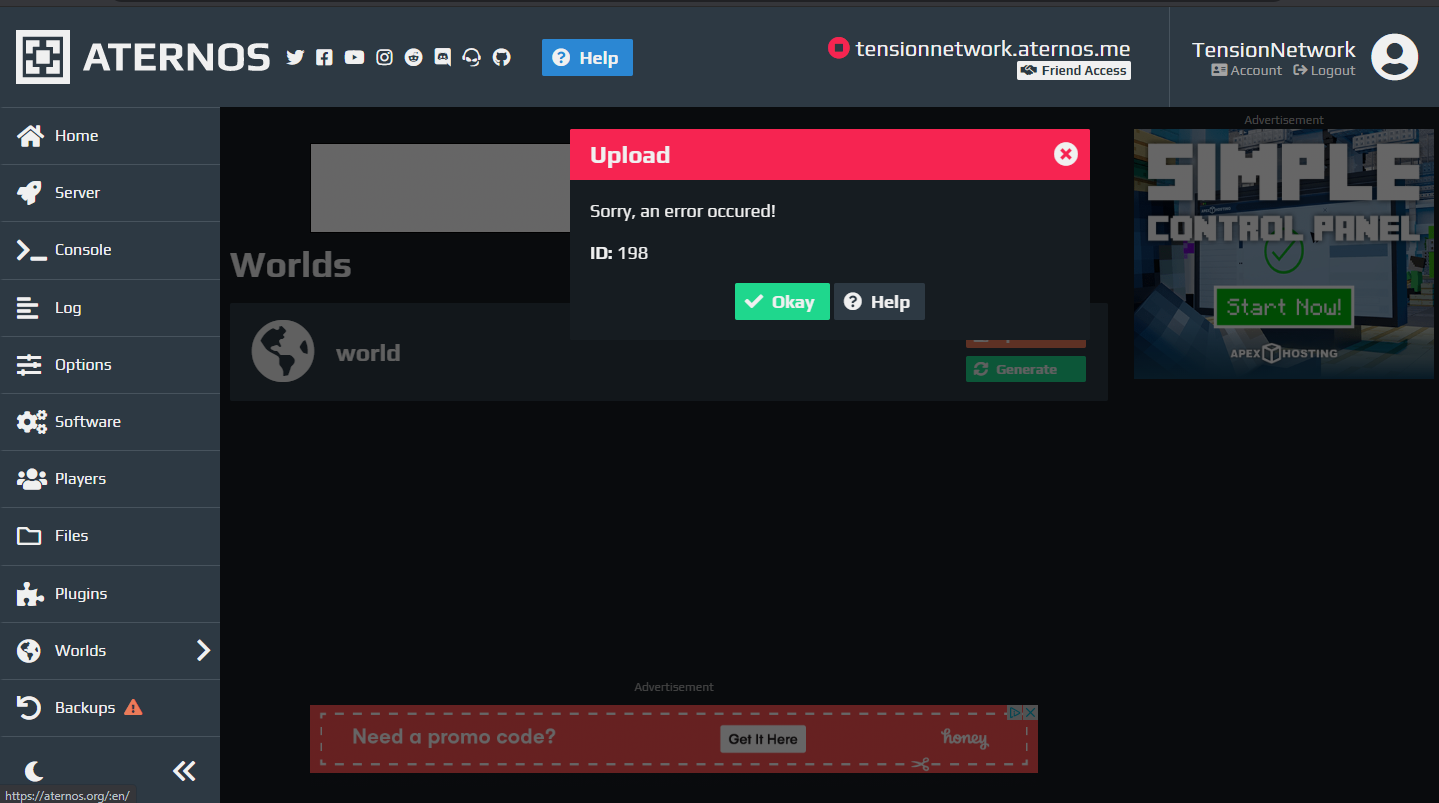Click the Logout link

[x=1324, y=71]
